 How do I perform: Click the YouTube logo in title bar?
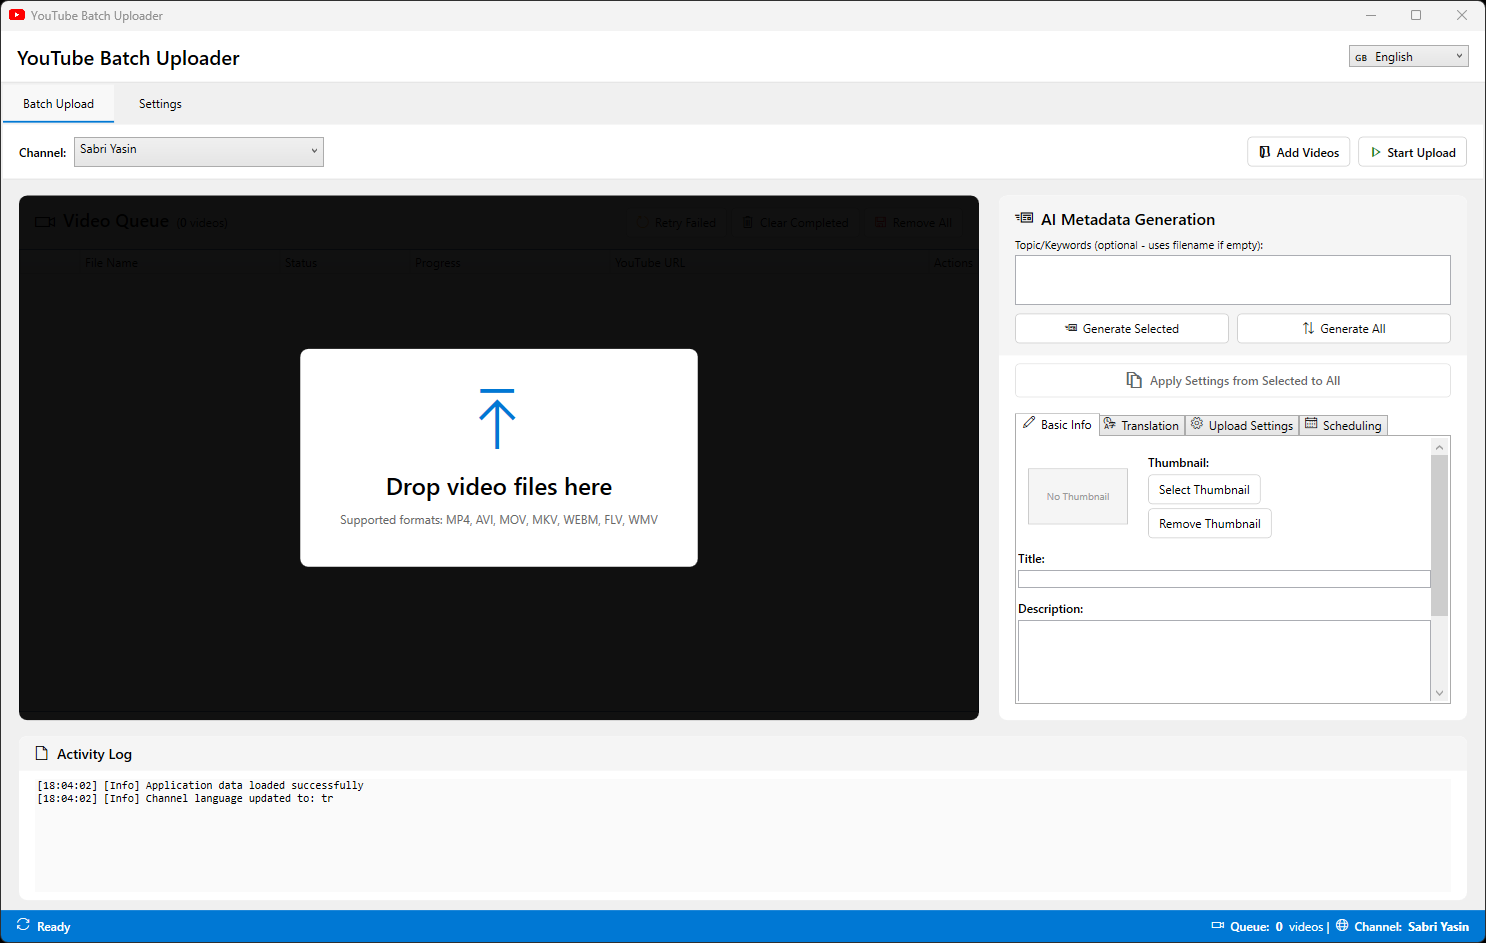pyautogui.click(x=17, y=15)
